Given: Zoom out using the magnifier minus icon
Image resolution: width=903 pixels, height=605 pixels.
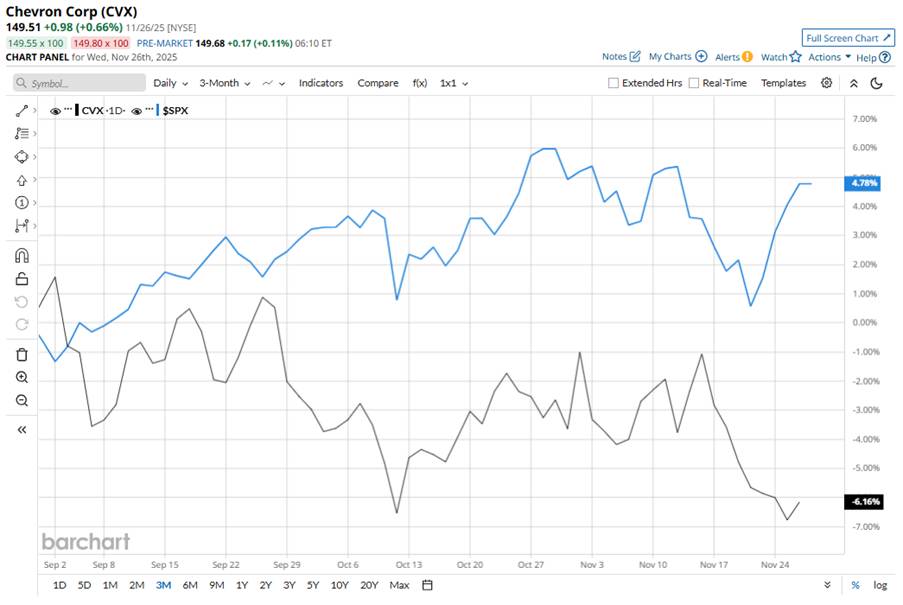Looking at the screenshot, I should click(x=22, y=400).
